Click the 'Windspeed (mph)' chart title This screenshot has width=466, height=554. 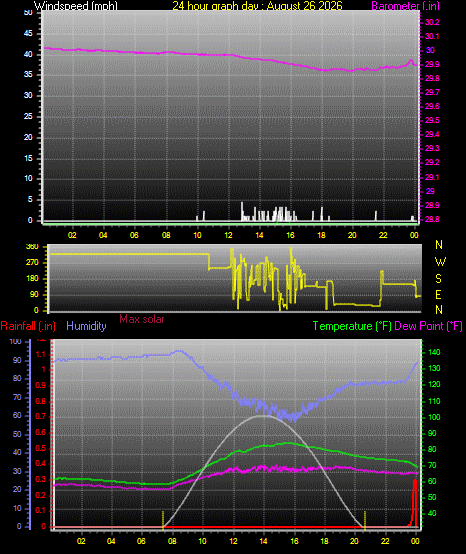coord(75,6)
